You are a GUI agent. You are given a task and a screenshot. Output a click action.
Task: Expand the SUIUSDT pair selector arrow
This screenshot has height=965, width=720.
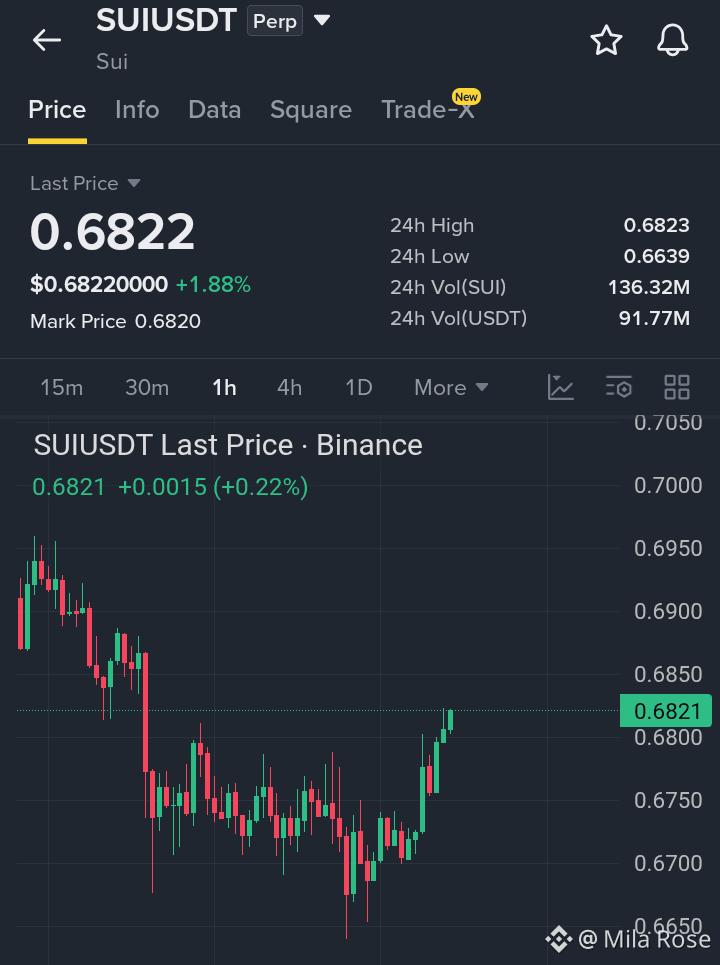tap(322, 20)
